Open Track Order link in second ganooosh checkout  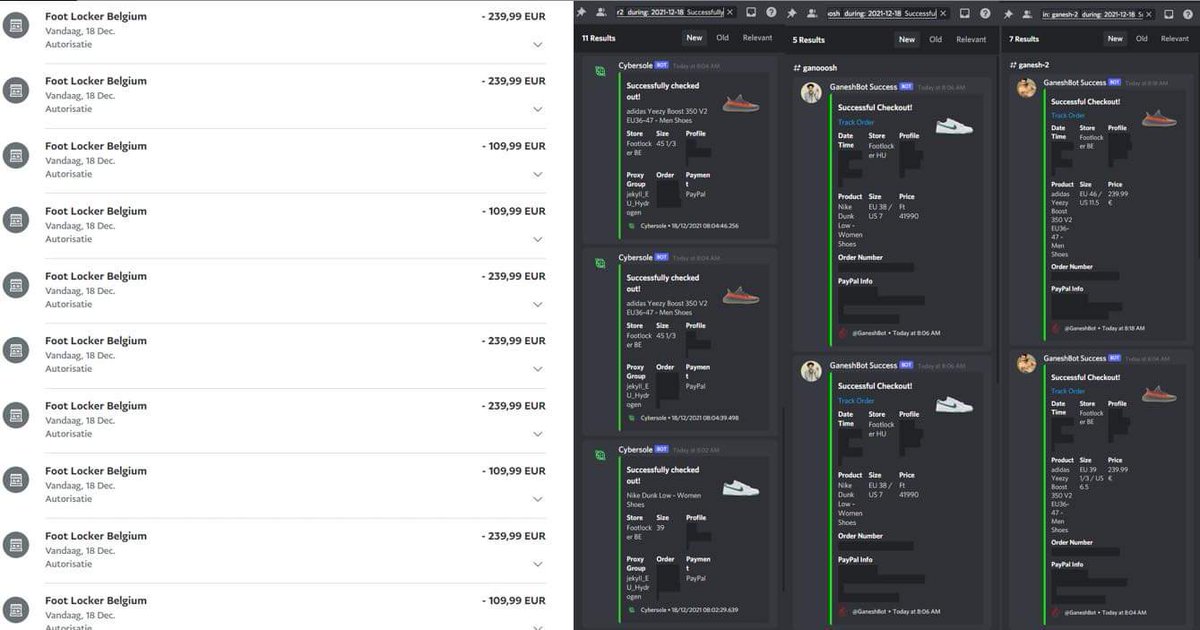point(856,401)
